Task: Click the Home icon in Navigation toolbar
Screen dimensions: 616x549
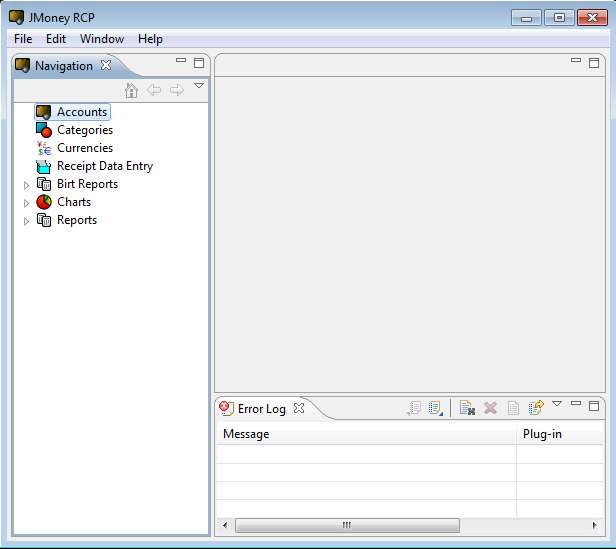Action: pos(131,90)
